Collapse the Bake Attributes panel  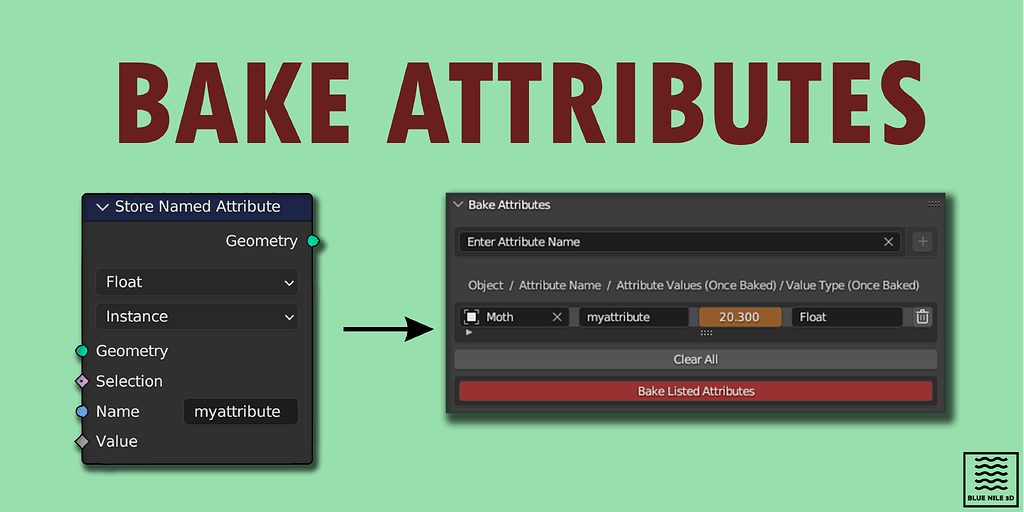[x=458, y=204]
